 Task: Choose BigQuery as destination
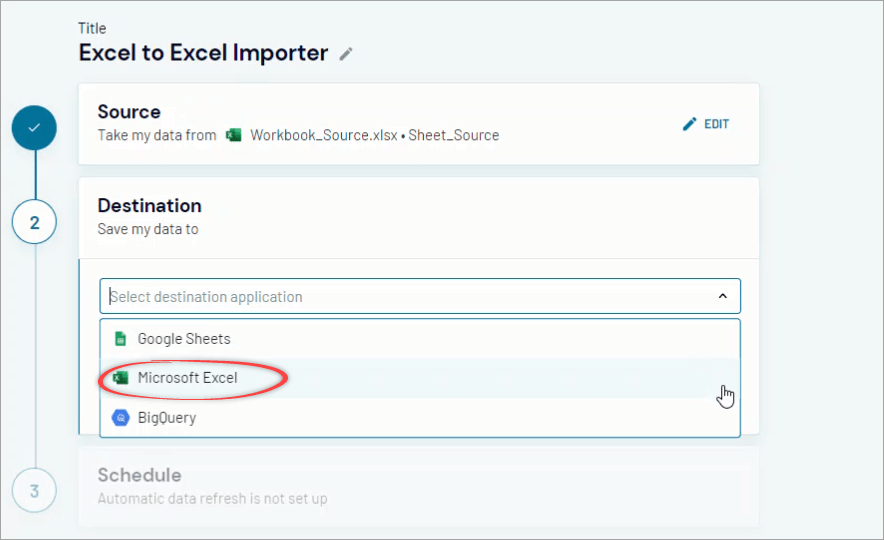coord(420,418)
